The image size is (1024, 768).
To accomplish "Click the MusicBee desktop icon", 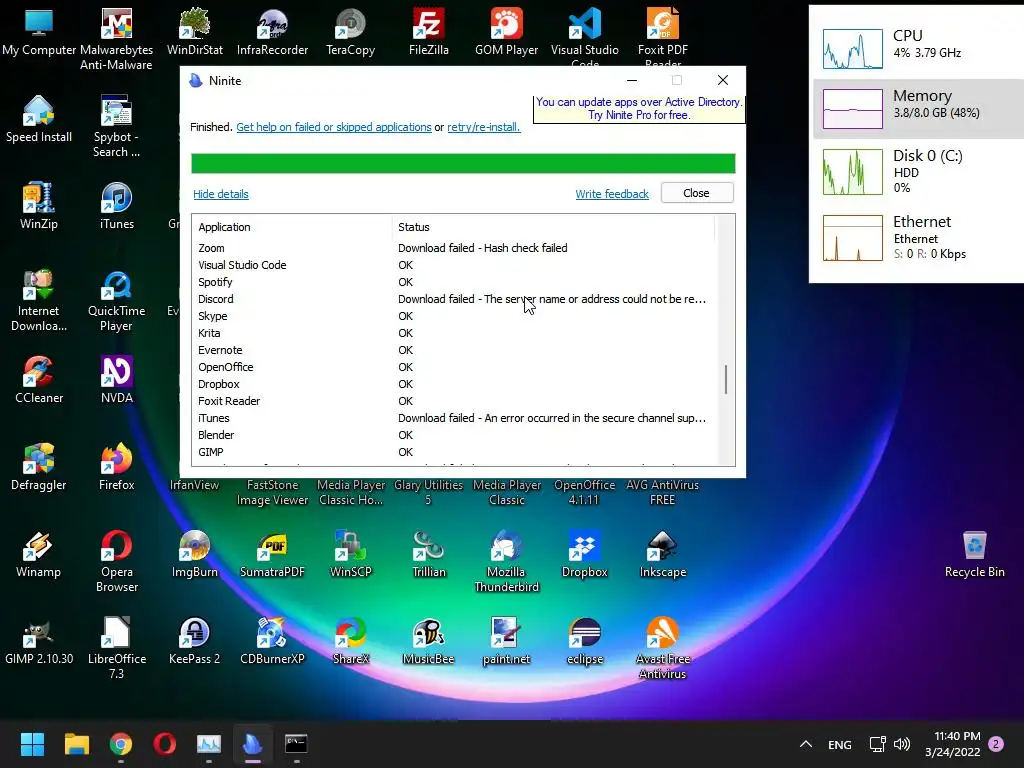I will pos(428,641).
